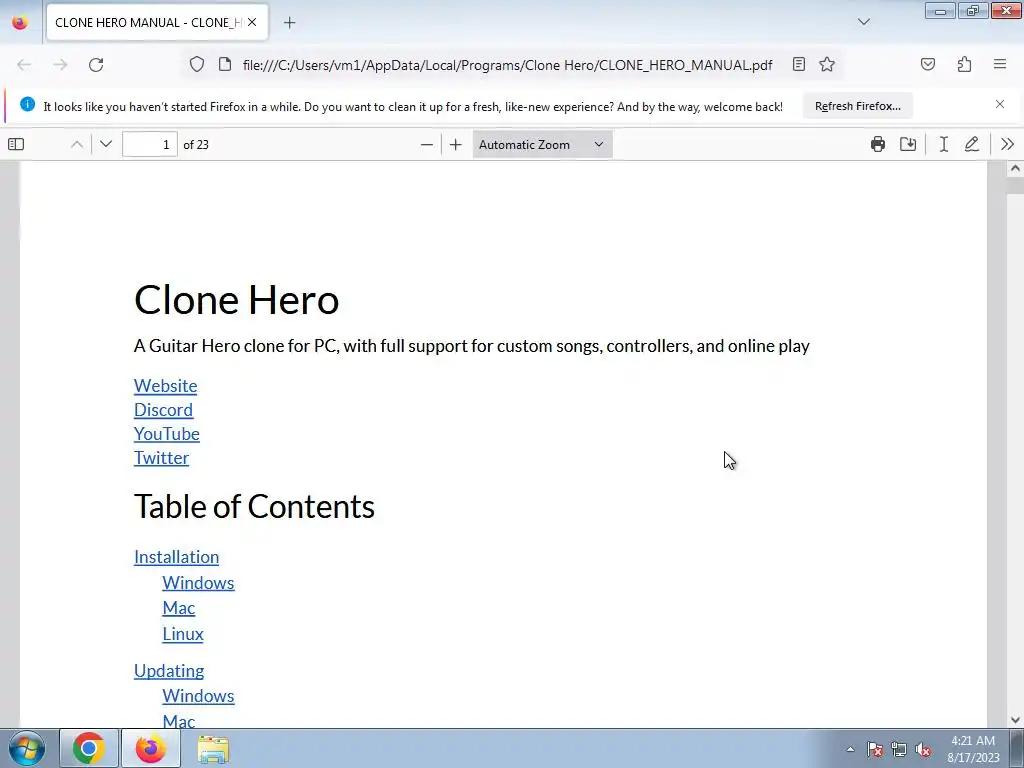Save to Pocket icon

[928, 64]
